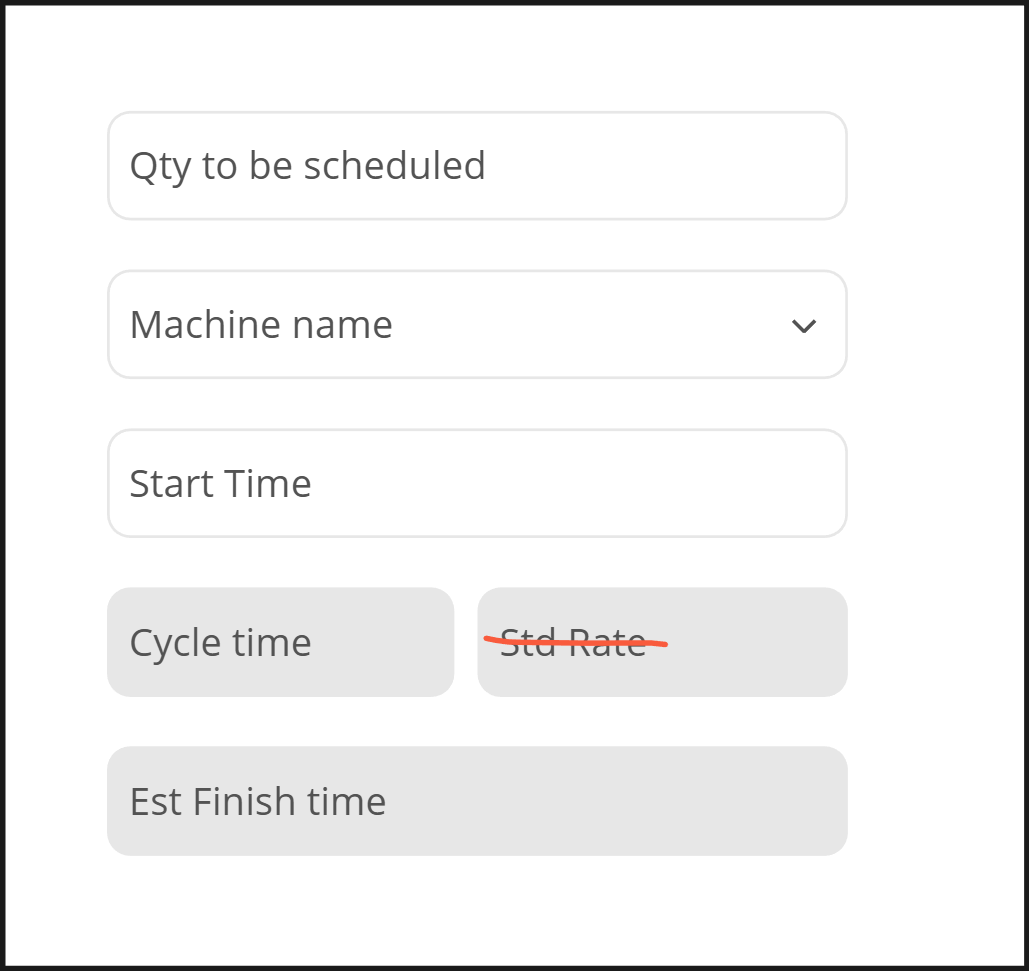The width and height of the screenshot is (1029, 971).
Task: Click the "Qty to be scheduled" placeholder text
Action: pyautogui.click(x=307, y=166)
